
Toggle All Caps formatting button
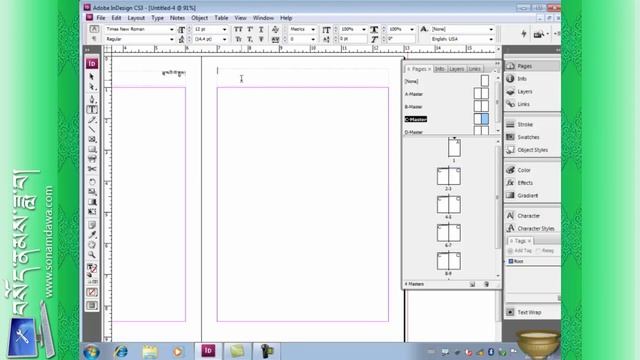pos(238,29)
